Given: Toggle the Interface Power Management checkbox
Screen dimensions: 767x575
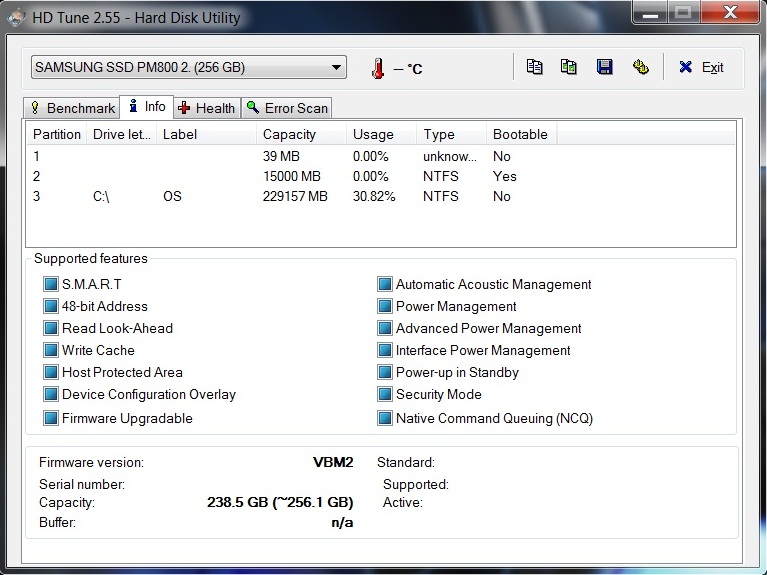Looking at the screenshot, I should pos(385,350).
